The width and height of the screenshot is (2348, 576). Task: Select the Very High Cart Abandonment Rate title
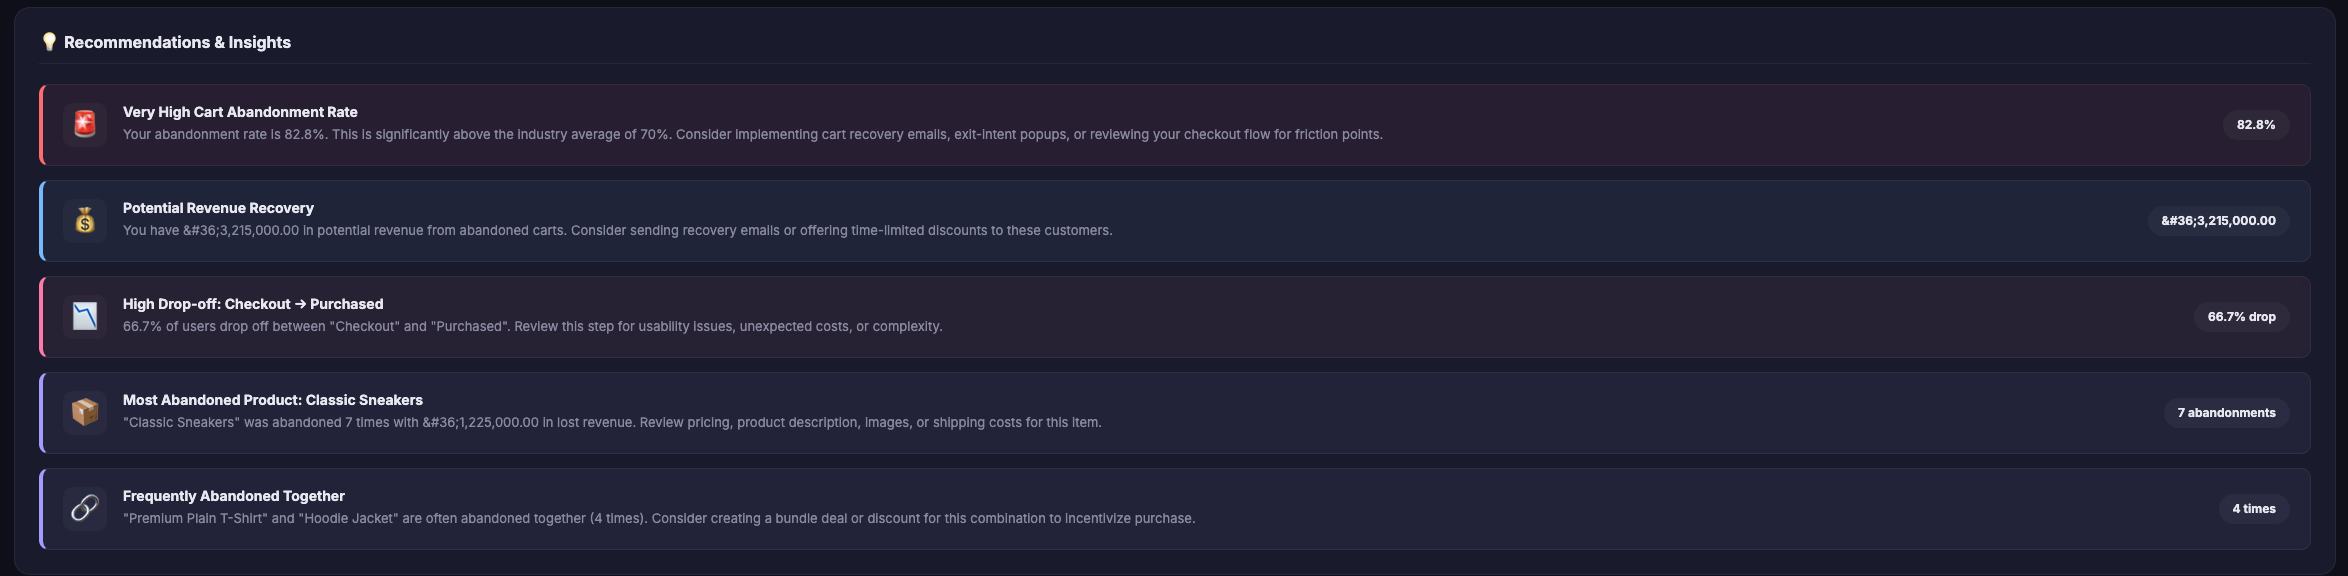click(x=240, y=112)
